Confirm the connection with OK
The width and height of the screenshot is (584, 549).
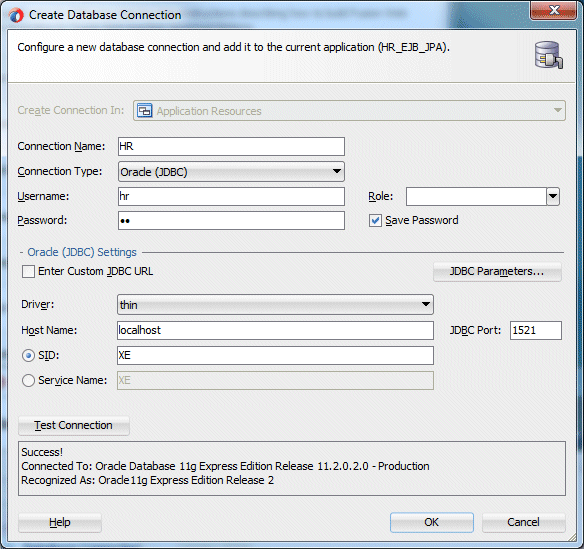click(432, 523)
